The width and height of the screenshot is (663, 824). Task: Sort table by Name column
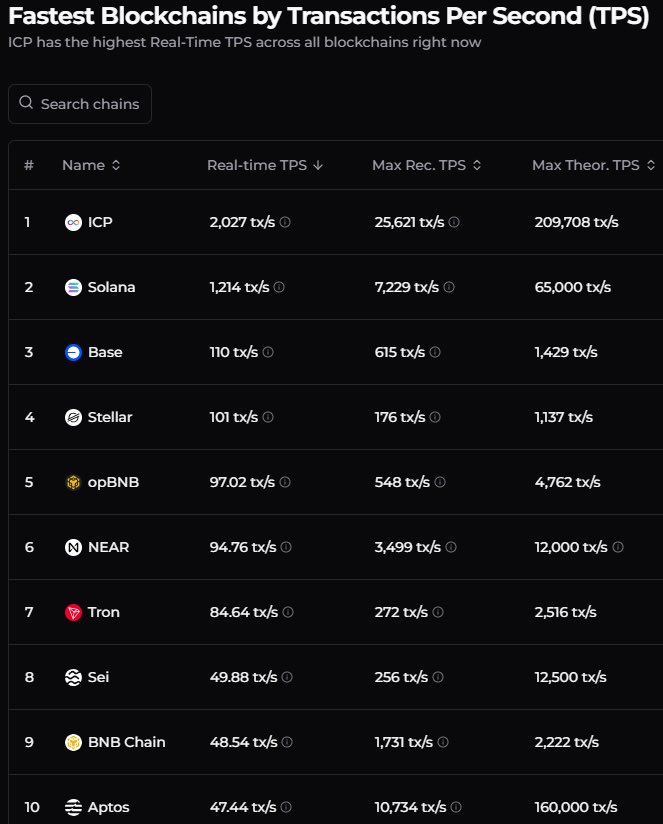pyautogui.click(x=91, y=165)
